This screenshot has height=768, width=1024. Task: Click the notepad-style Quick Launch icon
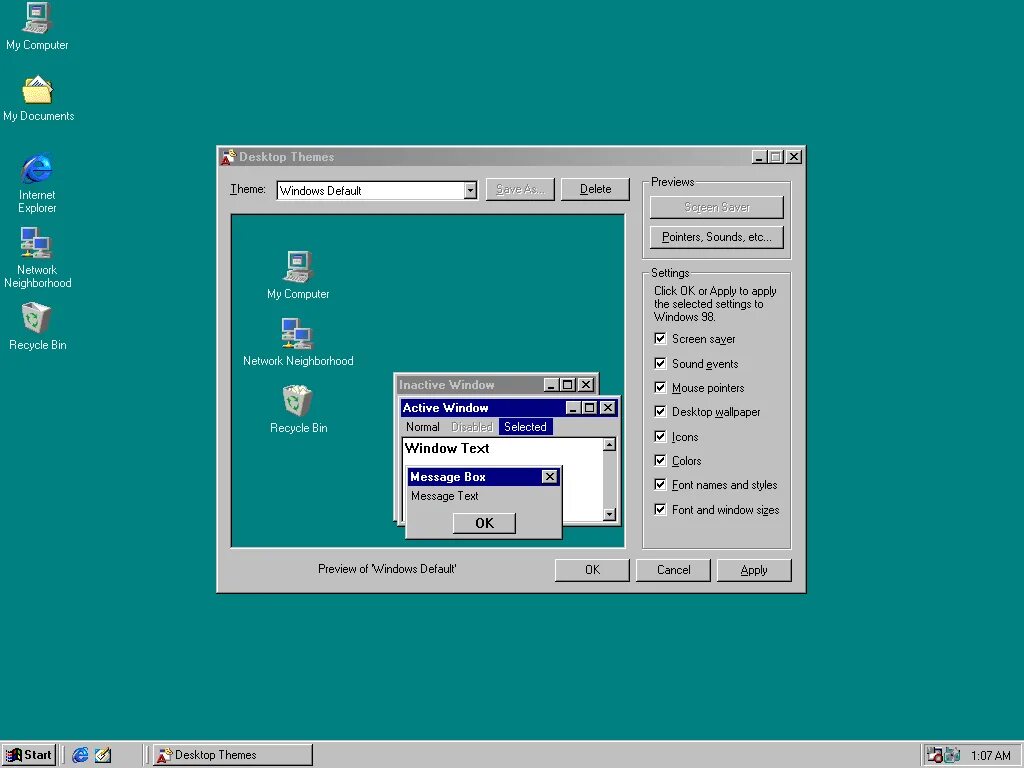[x=103, y=755]
